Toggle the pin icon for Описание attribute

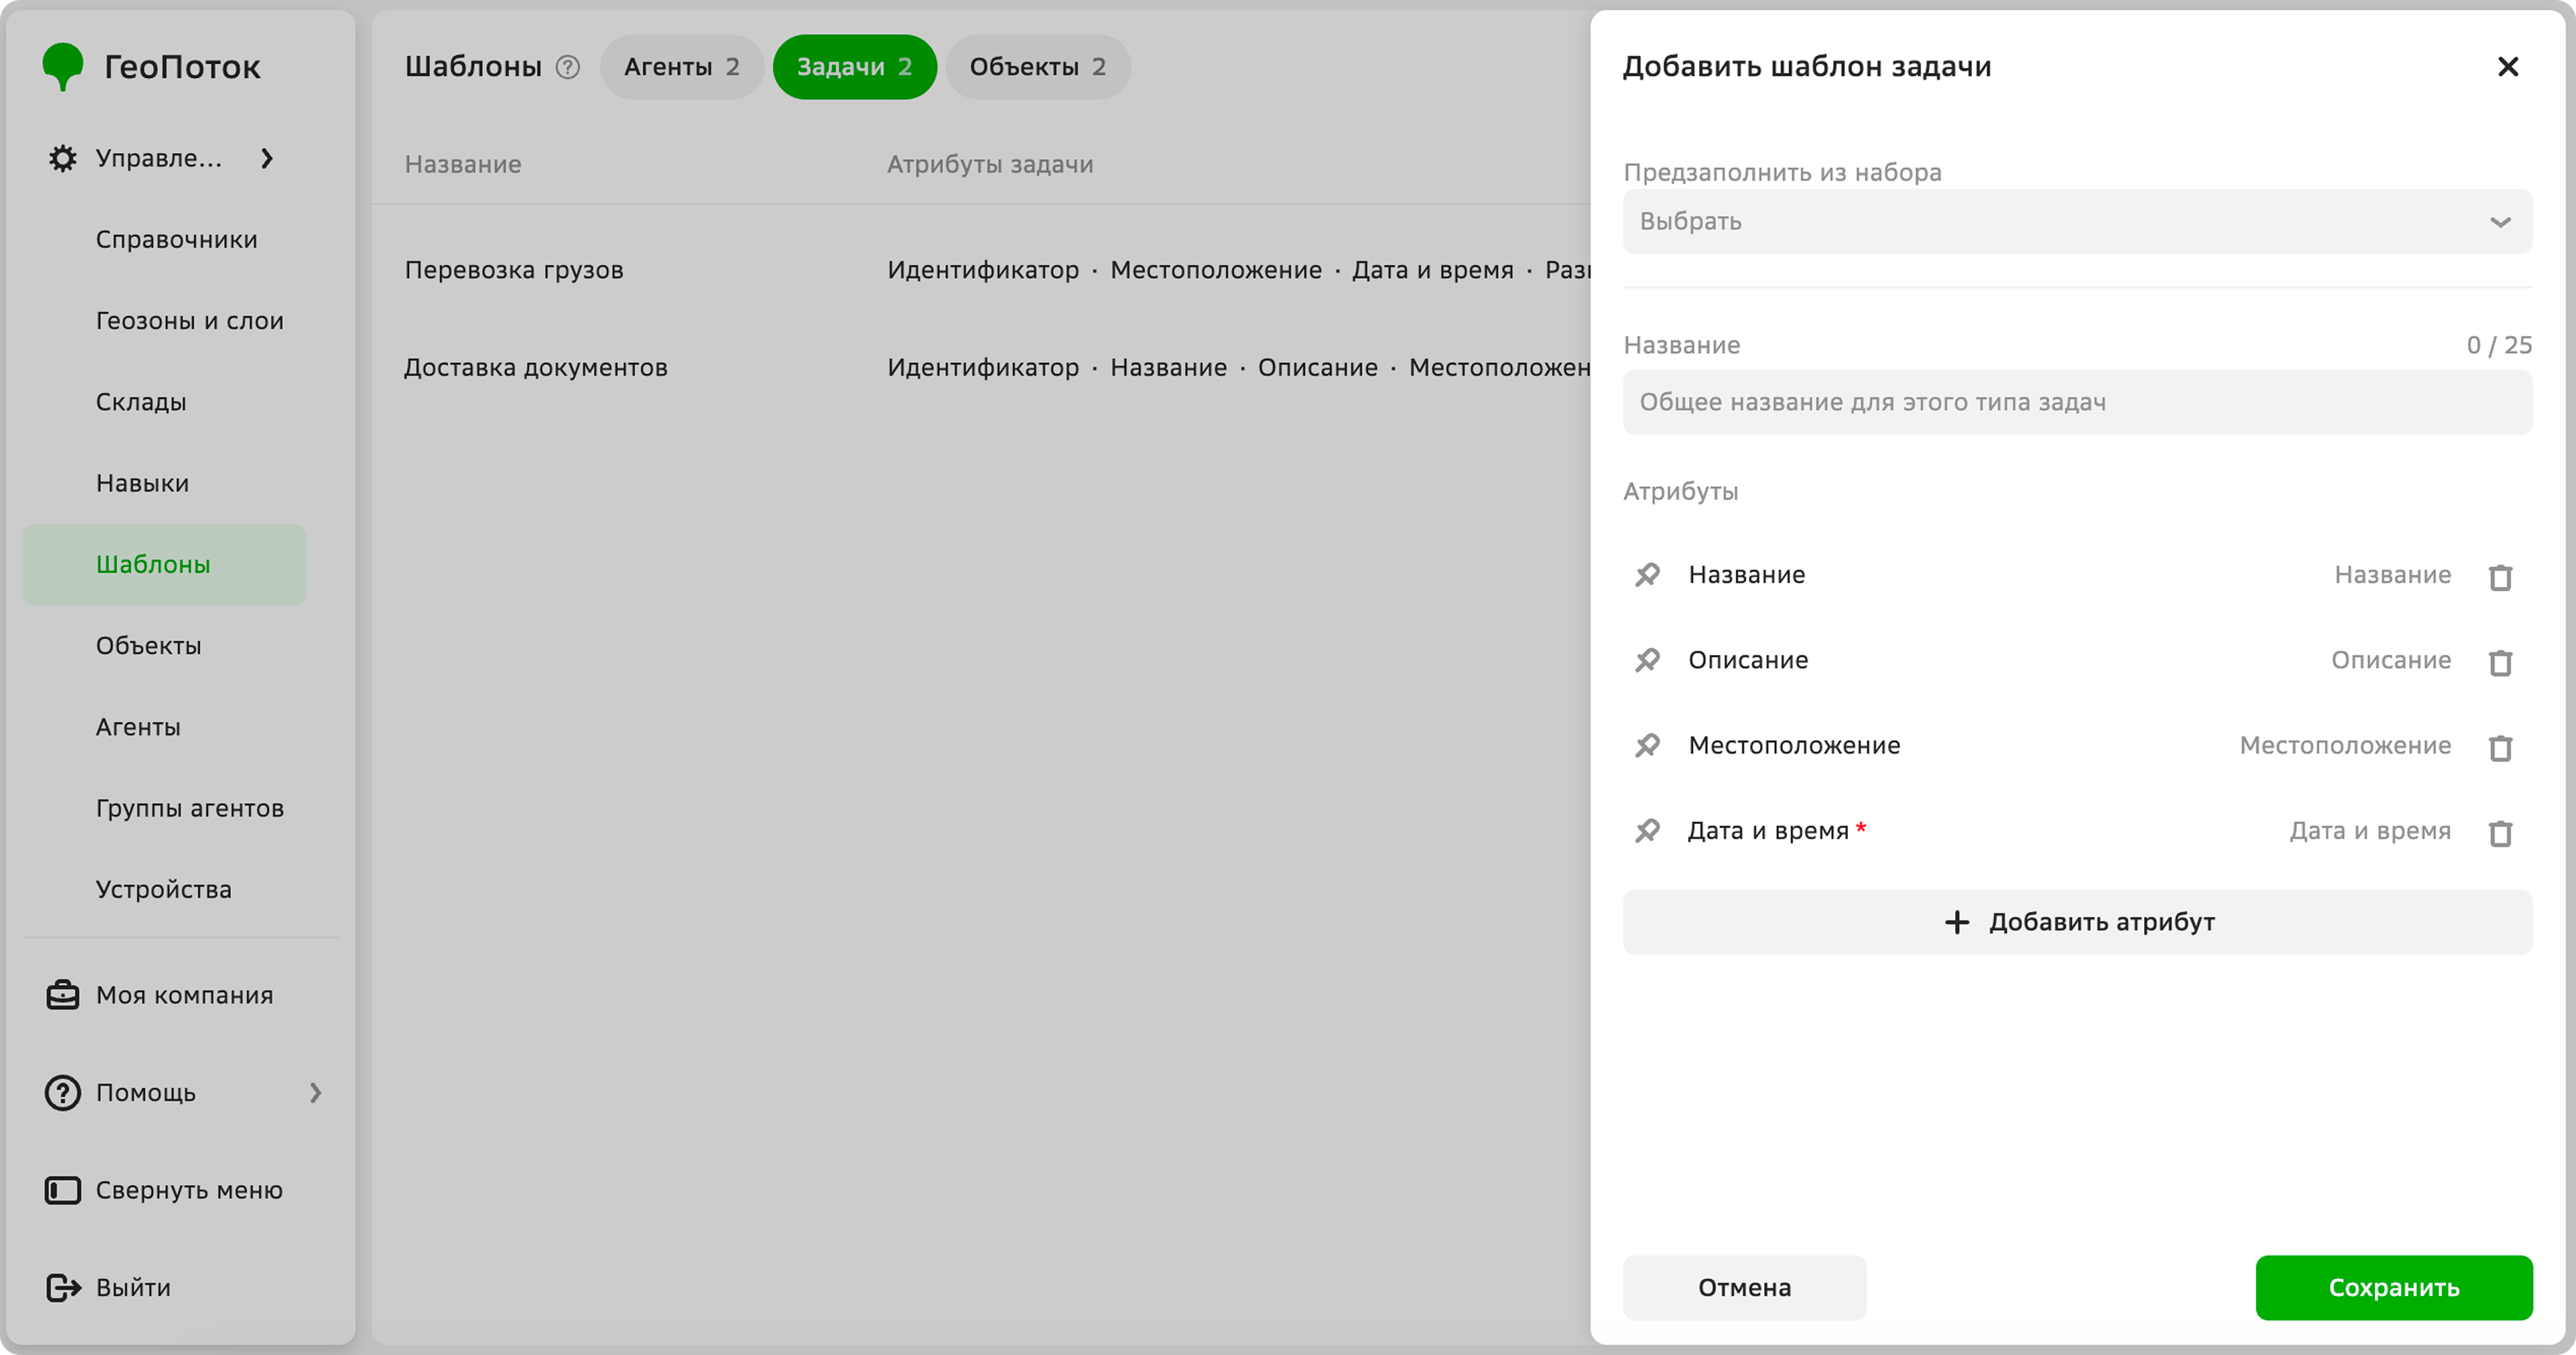[x=1647, y=660]
